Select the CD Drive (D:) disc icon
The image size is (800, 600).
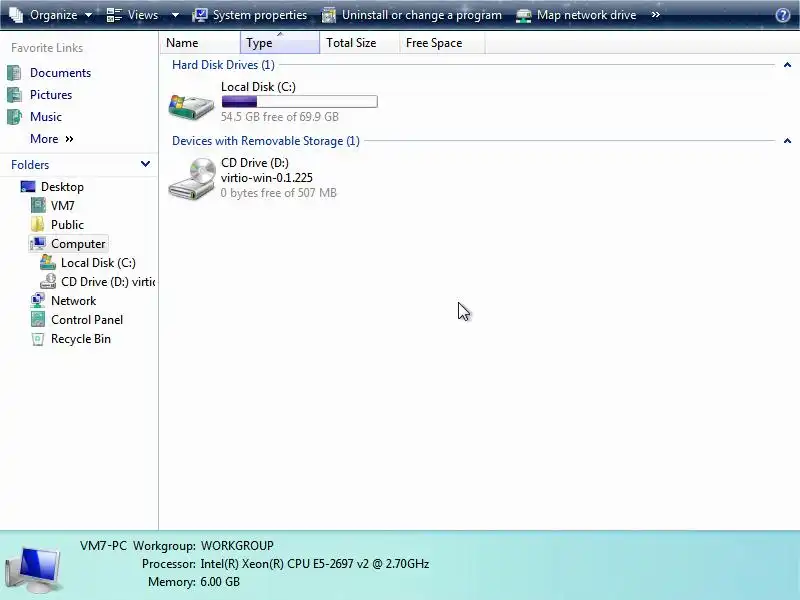coord(192,178)
